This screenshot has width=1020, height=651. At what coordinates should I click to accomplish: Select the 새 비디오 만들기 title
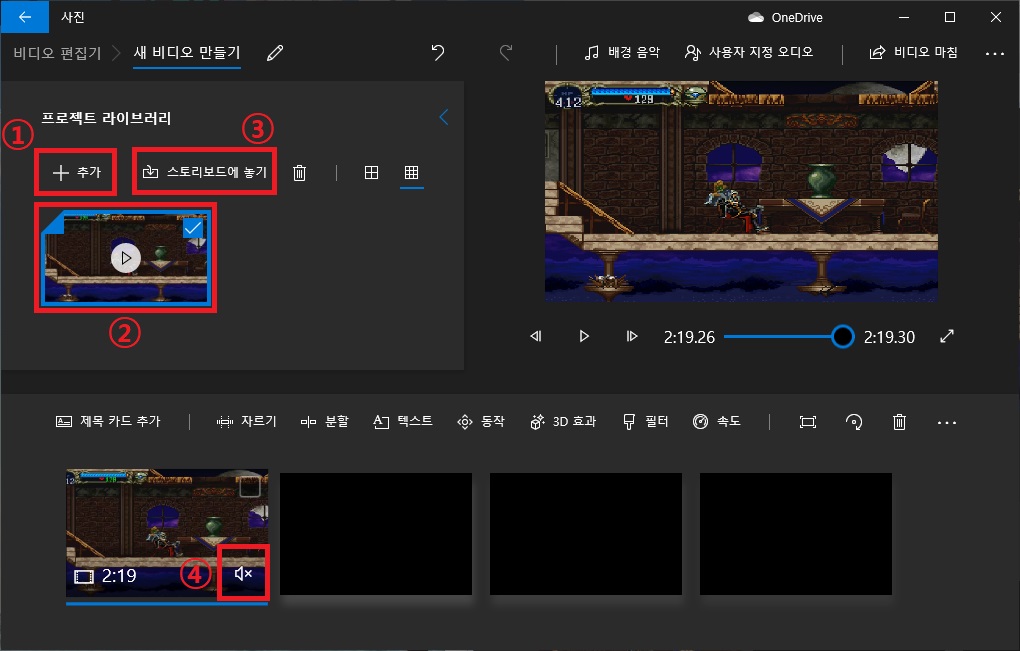click(x=187, y=53)
